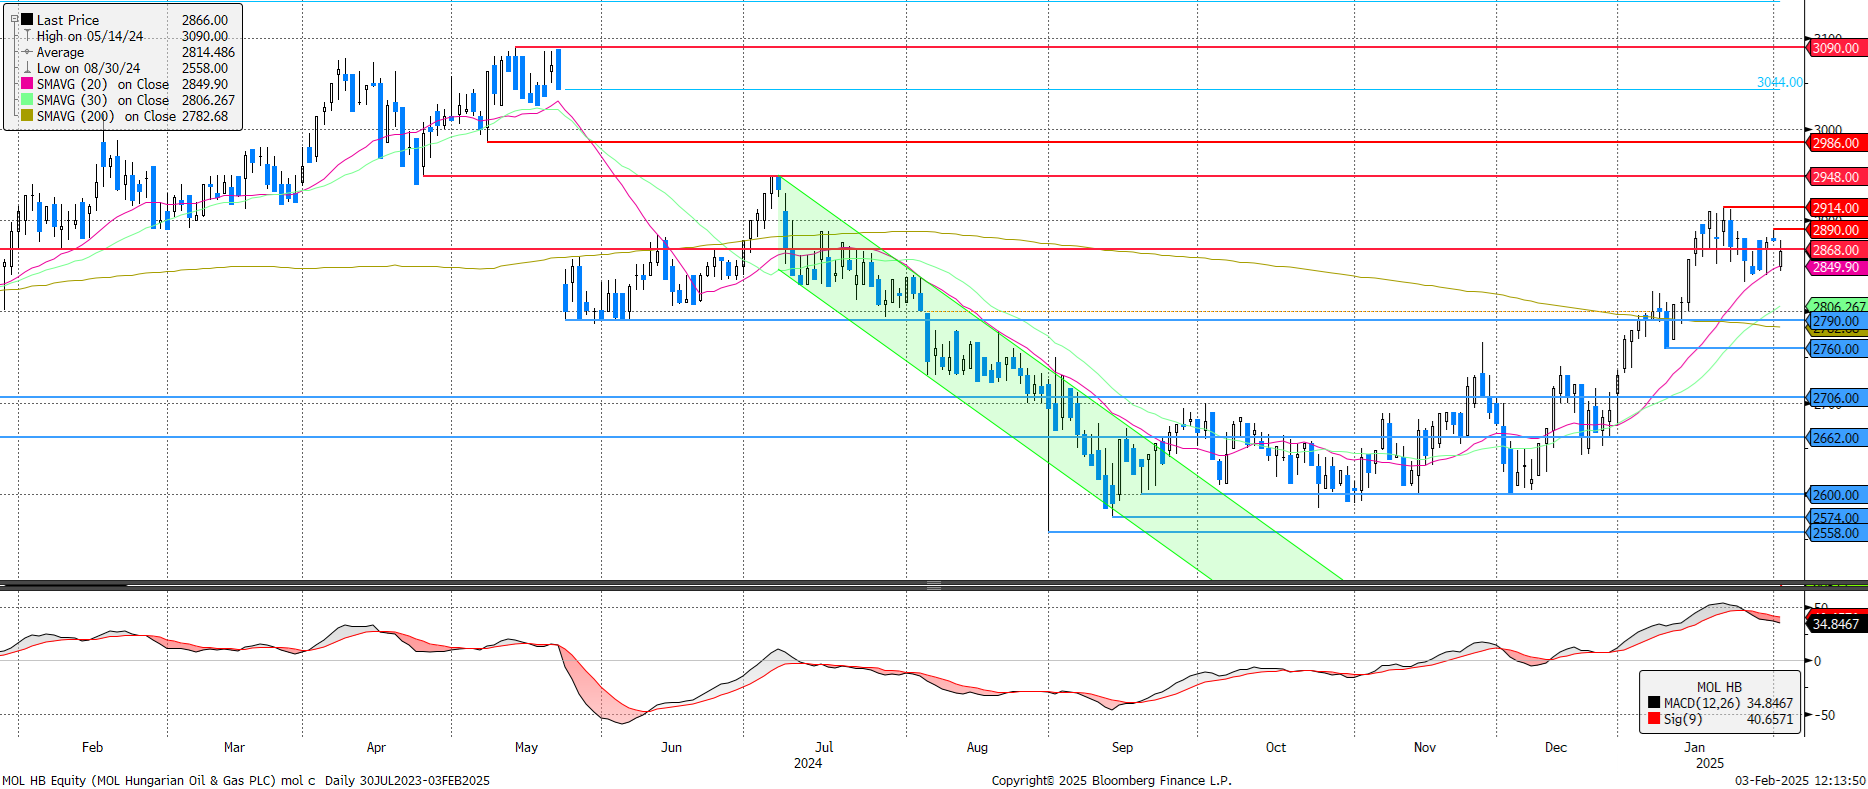Click the Last Price value 2866.00
Image resolution: width=1868 pixels, height=789 pixels.
205,20
